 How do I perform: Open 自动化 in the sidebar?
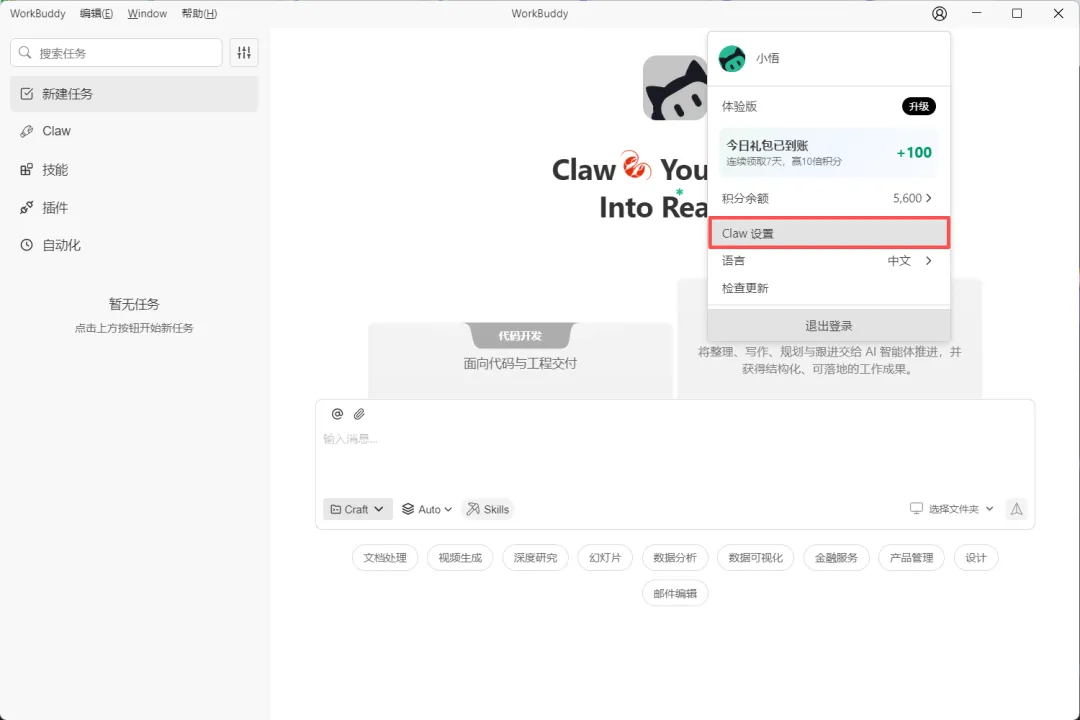[x=134, y=245]
